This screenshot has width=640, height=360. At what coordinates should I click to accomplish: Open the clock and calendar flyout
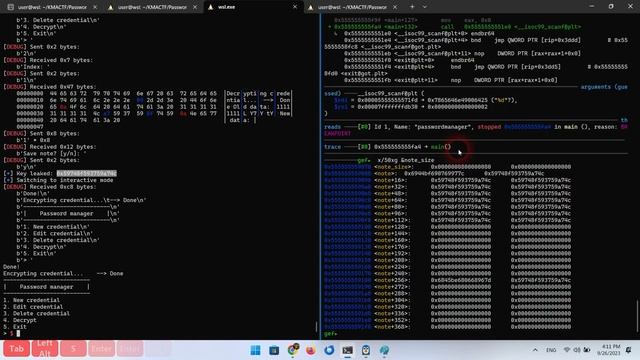tap(609, 350)
